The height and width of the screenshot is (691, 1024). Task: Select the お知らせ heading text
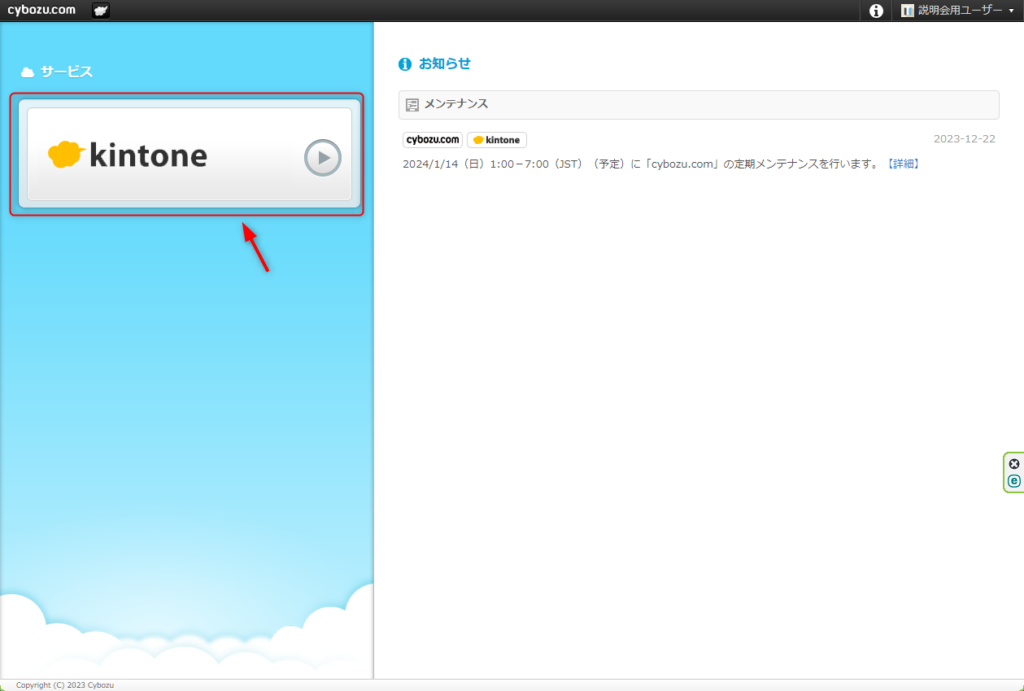click(x=444, y=64)
